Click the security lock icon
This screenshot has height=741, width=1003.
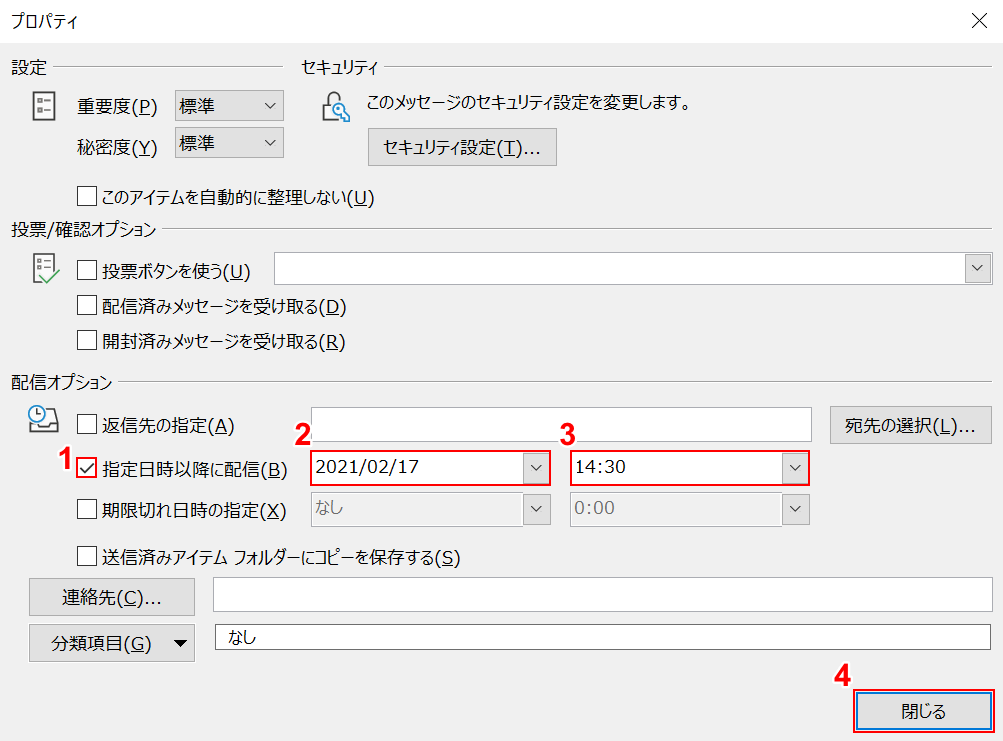click(335, 106)
